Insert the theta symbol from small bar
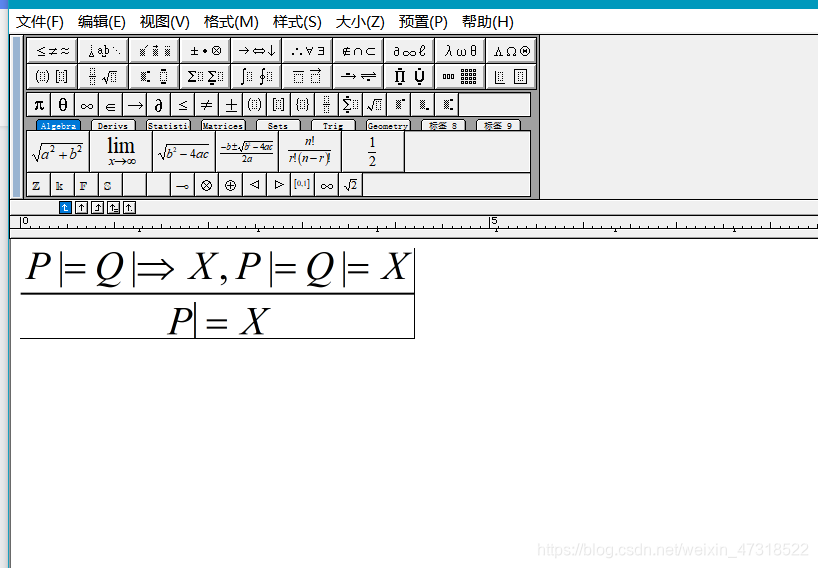The width and height of the screenshot is (818, 568). coord(63,105)
